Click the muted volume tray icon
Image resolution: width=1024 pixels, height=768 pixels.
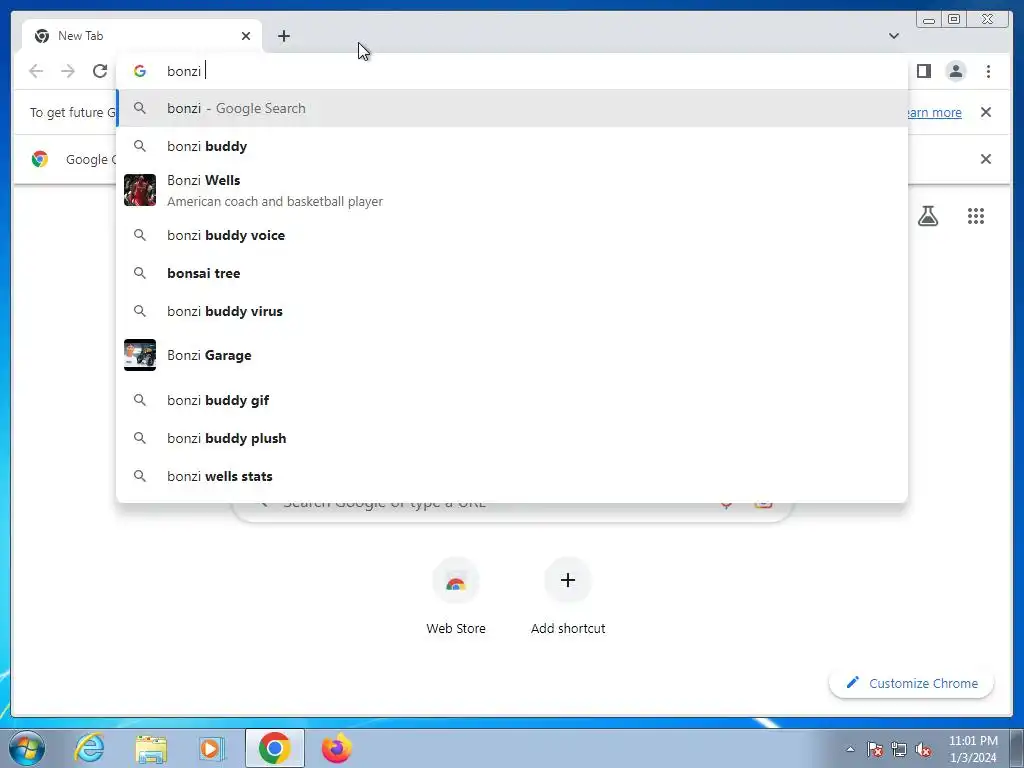pyautogui.click(x=923, y=749)
